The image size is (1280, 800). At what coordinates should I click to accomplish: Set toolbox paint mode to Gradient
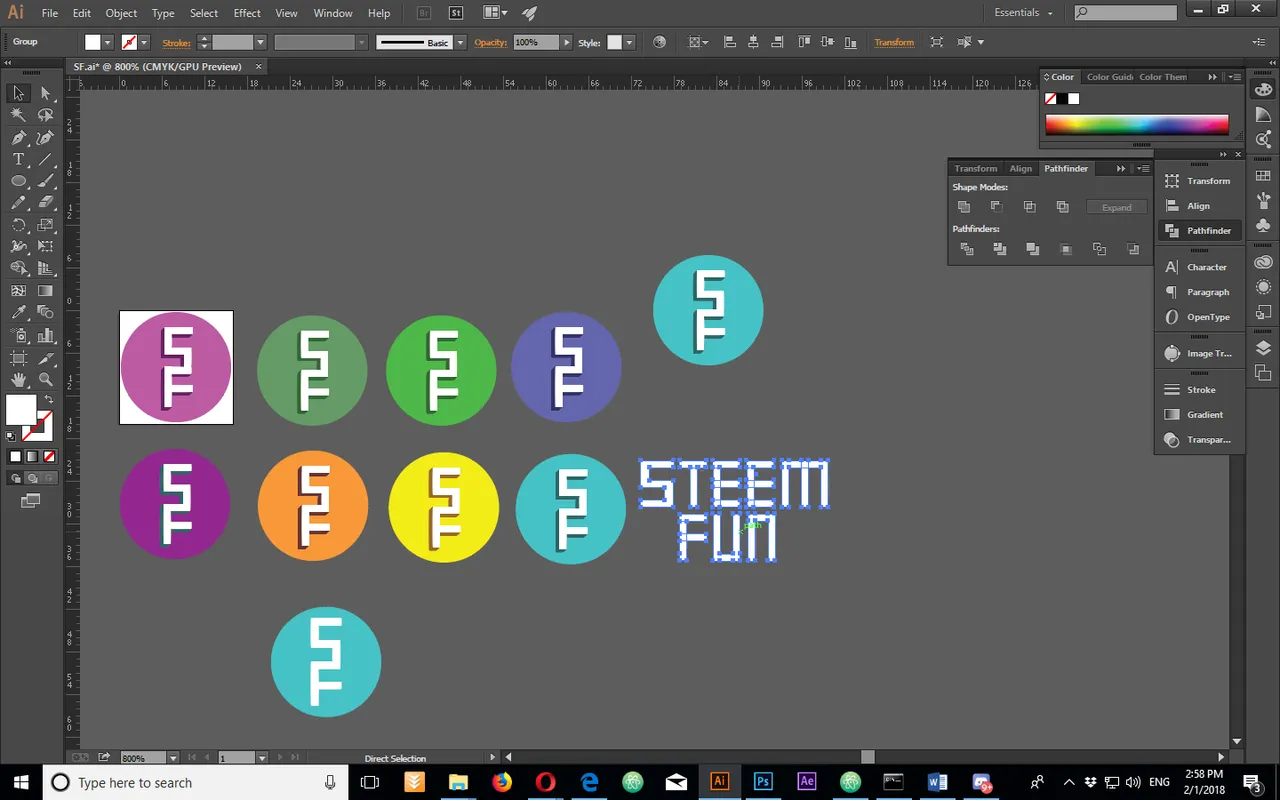click(32, 457)
